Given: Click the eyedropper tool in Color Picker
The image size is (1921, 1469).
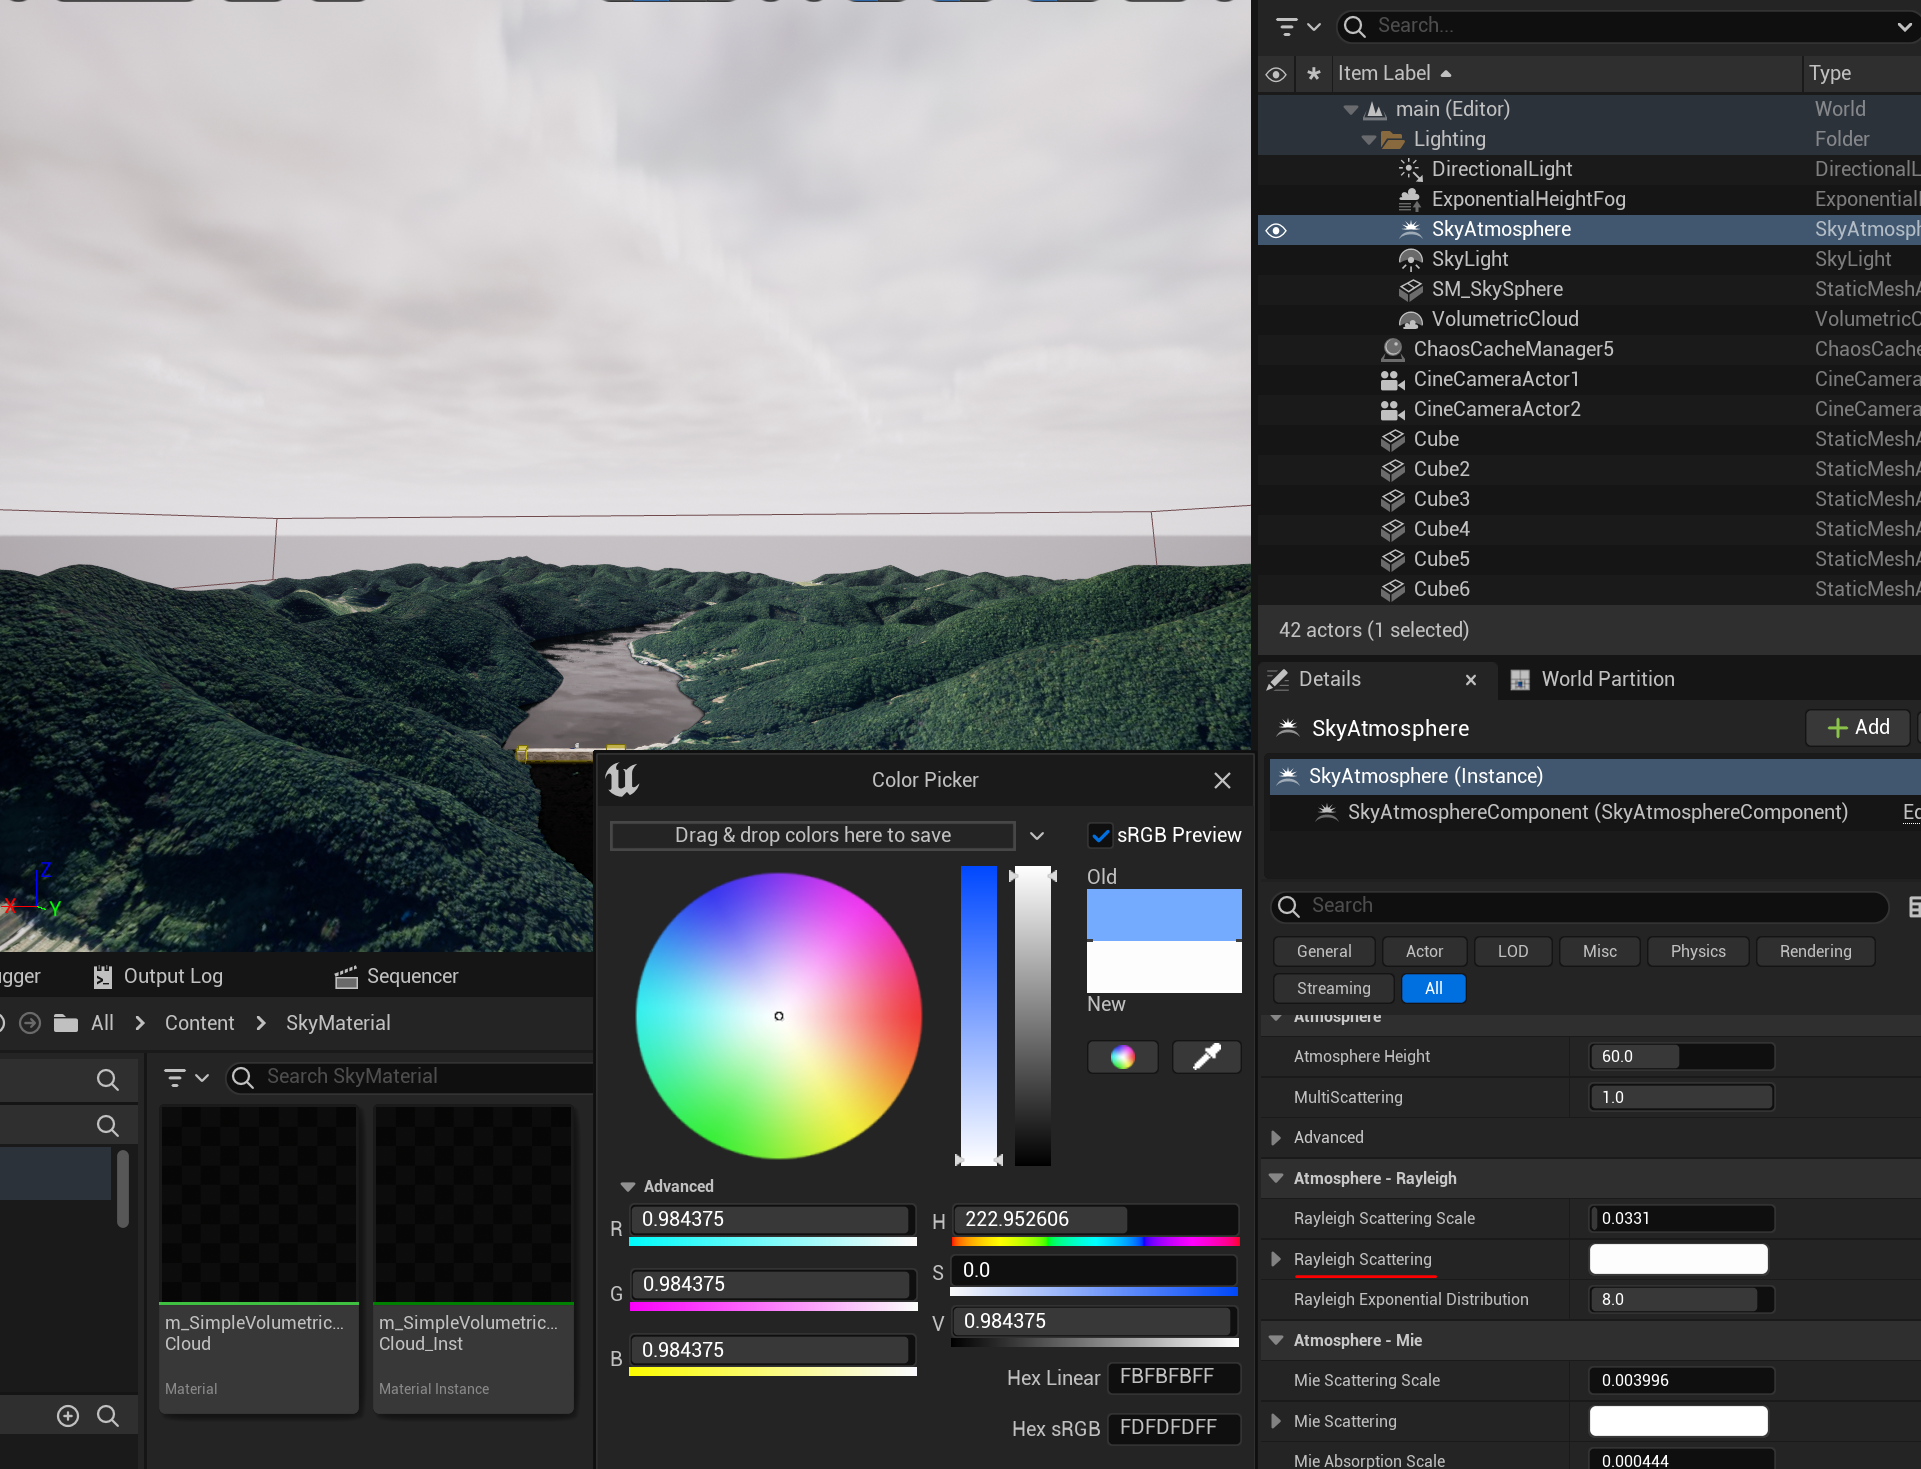Looking at the screenshot, I should (x=1206, y=1057).
